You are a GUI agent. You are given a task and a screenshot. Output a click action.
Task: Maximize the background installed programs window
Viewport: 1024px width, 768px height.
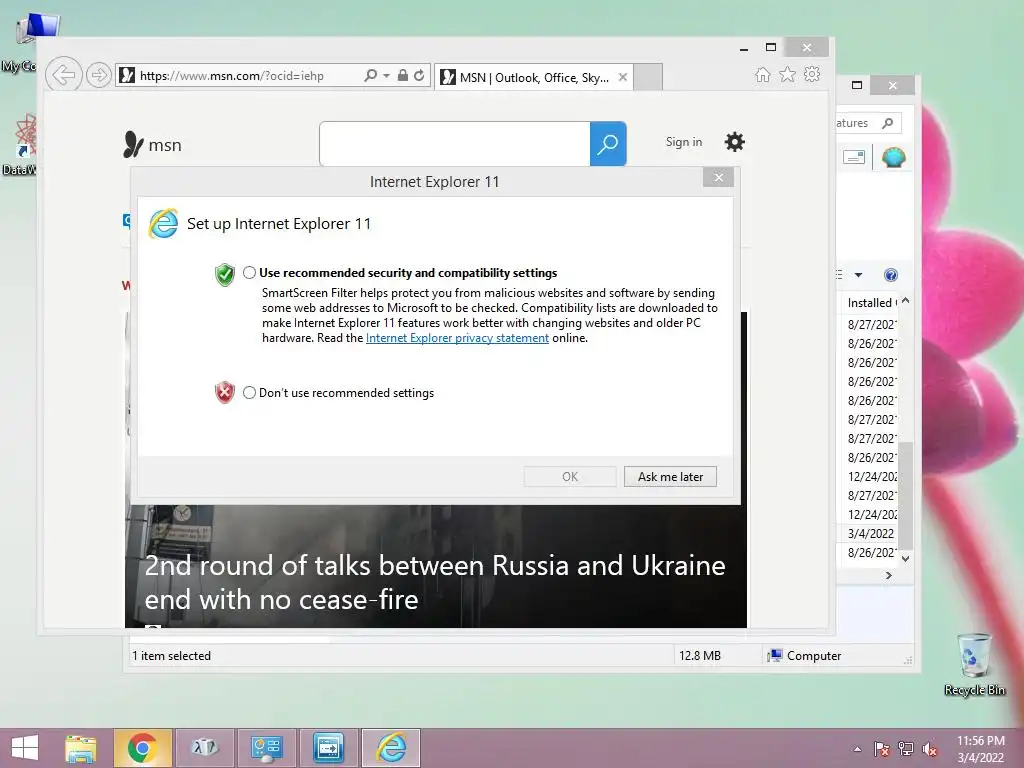(x=857, y=85)
